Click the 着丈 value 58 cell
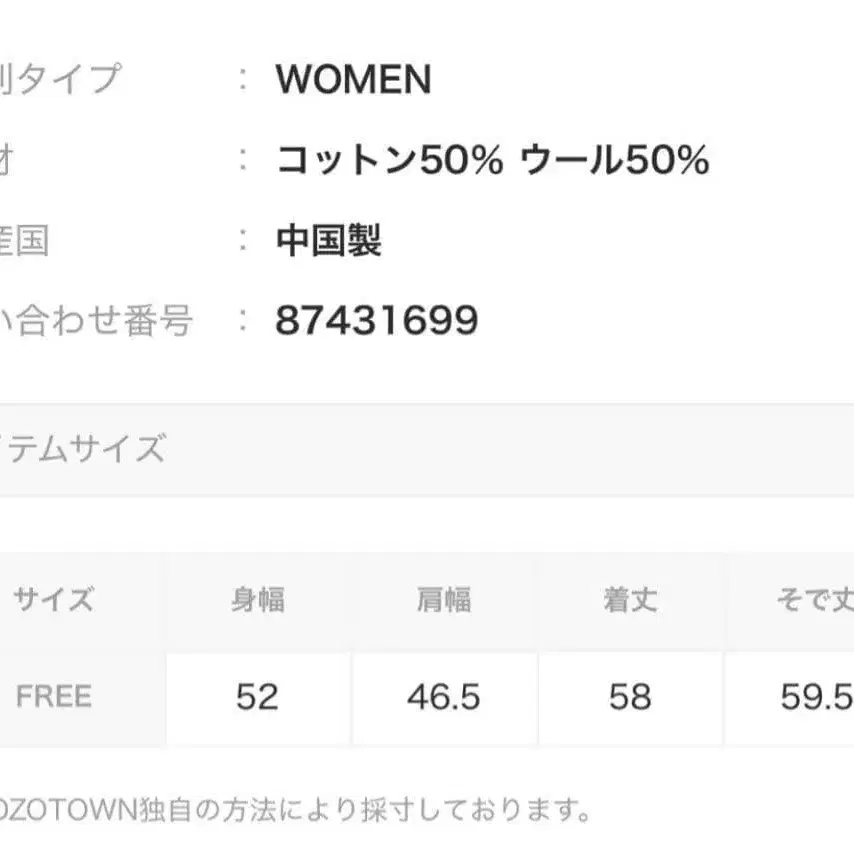 coord(629,696)
